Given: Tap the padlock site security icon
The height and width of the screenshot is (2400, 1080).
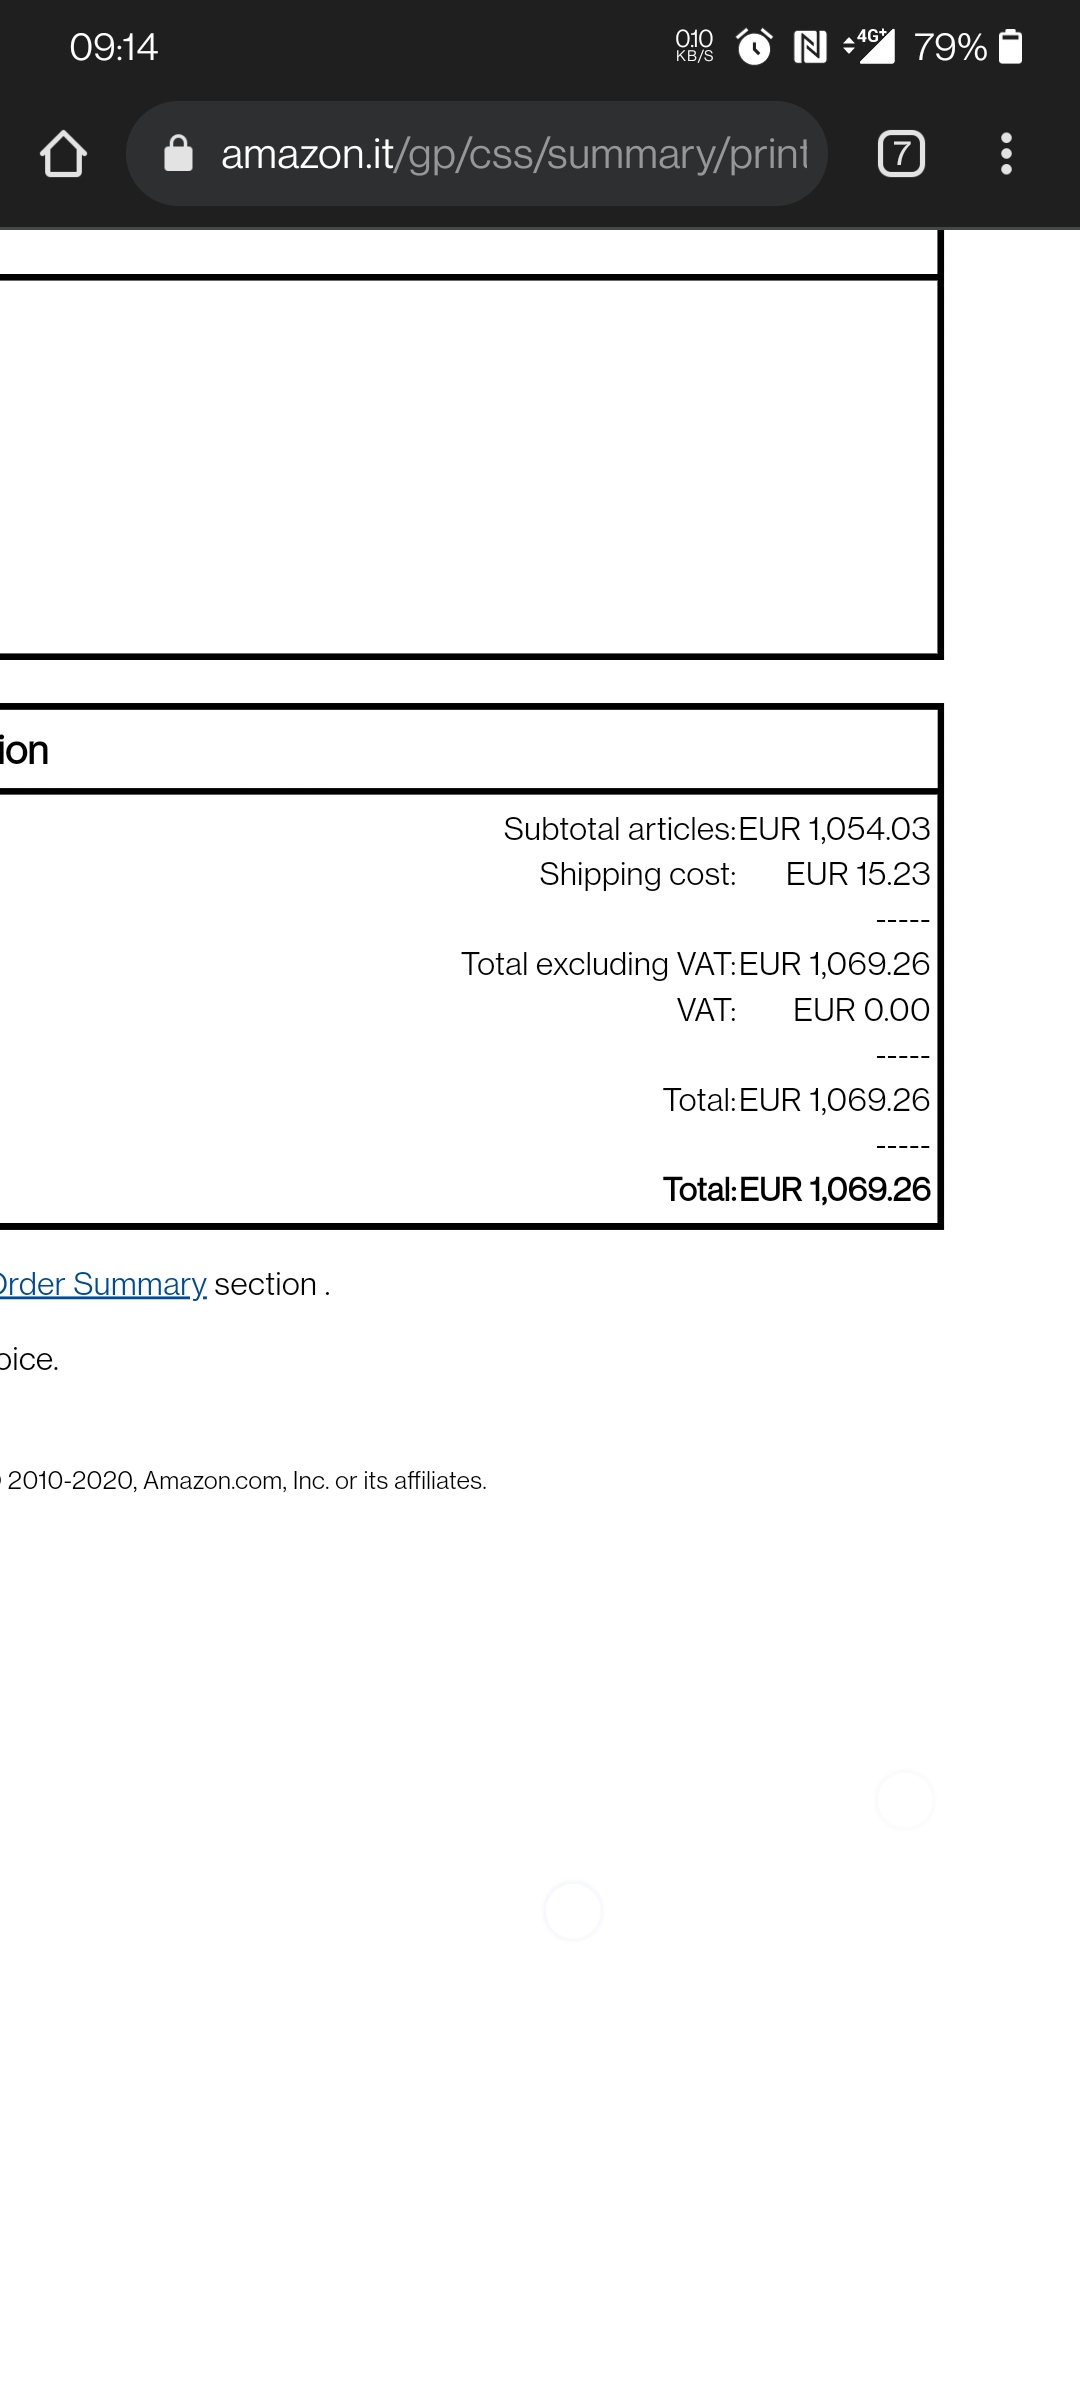Looking at the screenshot, I should [x=178, y=154].
